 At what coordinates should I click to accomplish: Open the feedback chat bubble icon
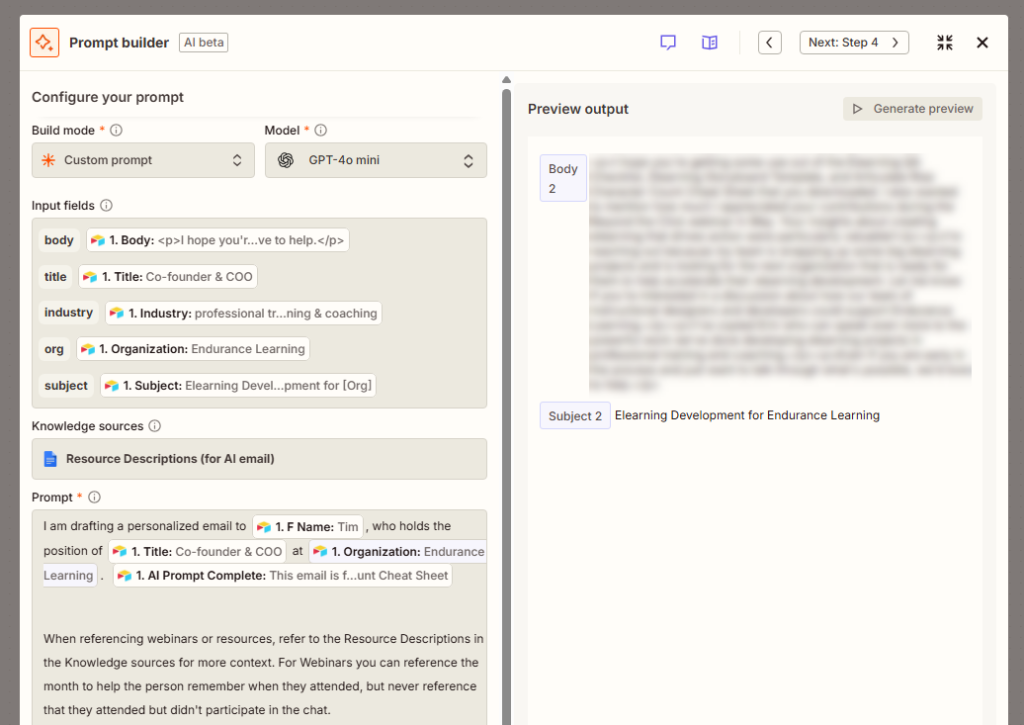(x=667, y=42)
